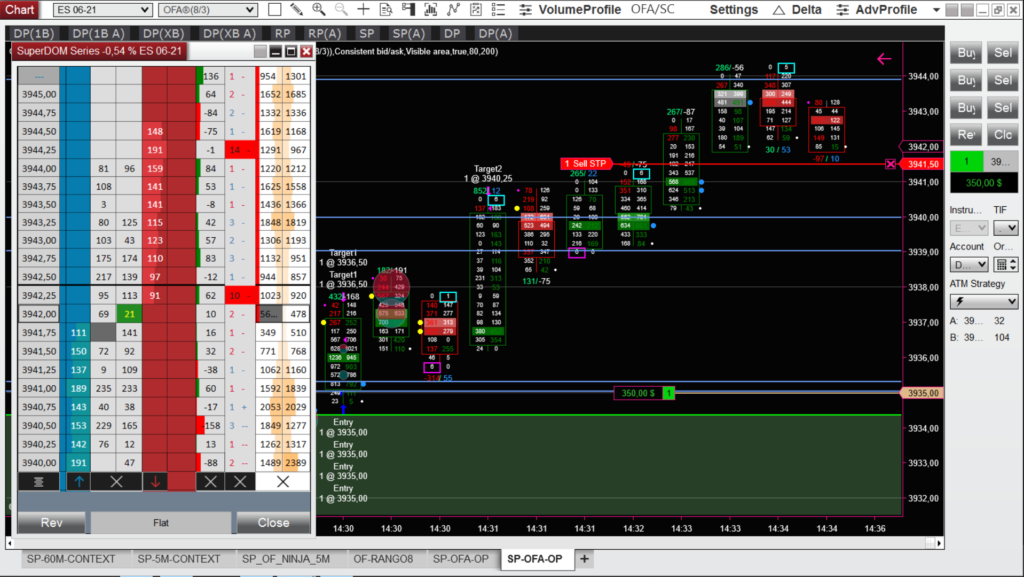Click the red down arrow in SuperDOM

(x=155, y=482)
